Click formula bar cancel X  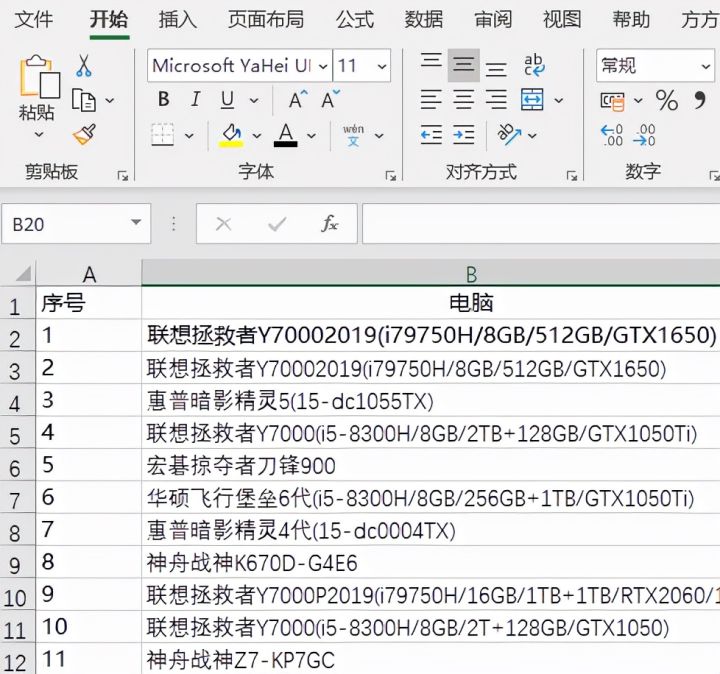(224, 224)
